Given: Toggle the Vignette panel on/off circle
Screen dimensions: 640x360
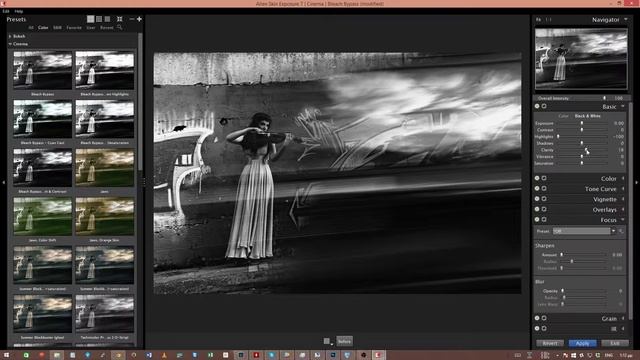Looking at the screenshot, I should (x=537, y=199).
